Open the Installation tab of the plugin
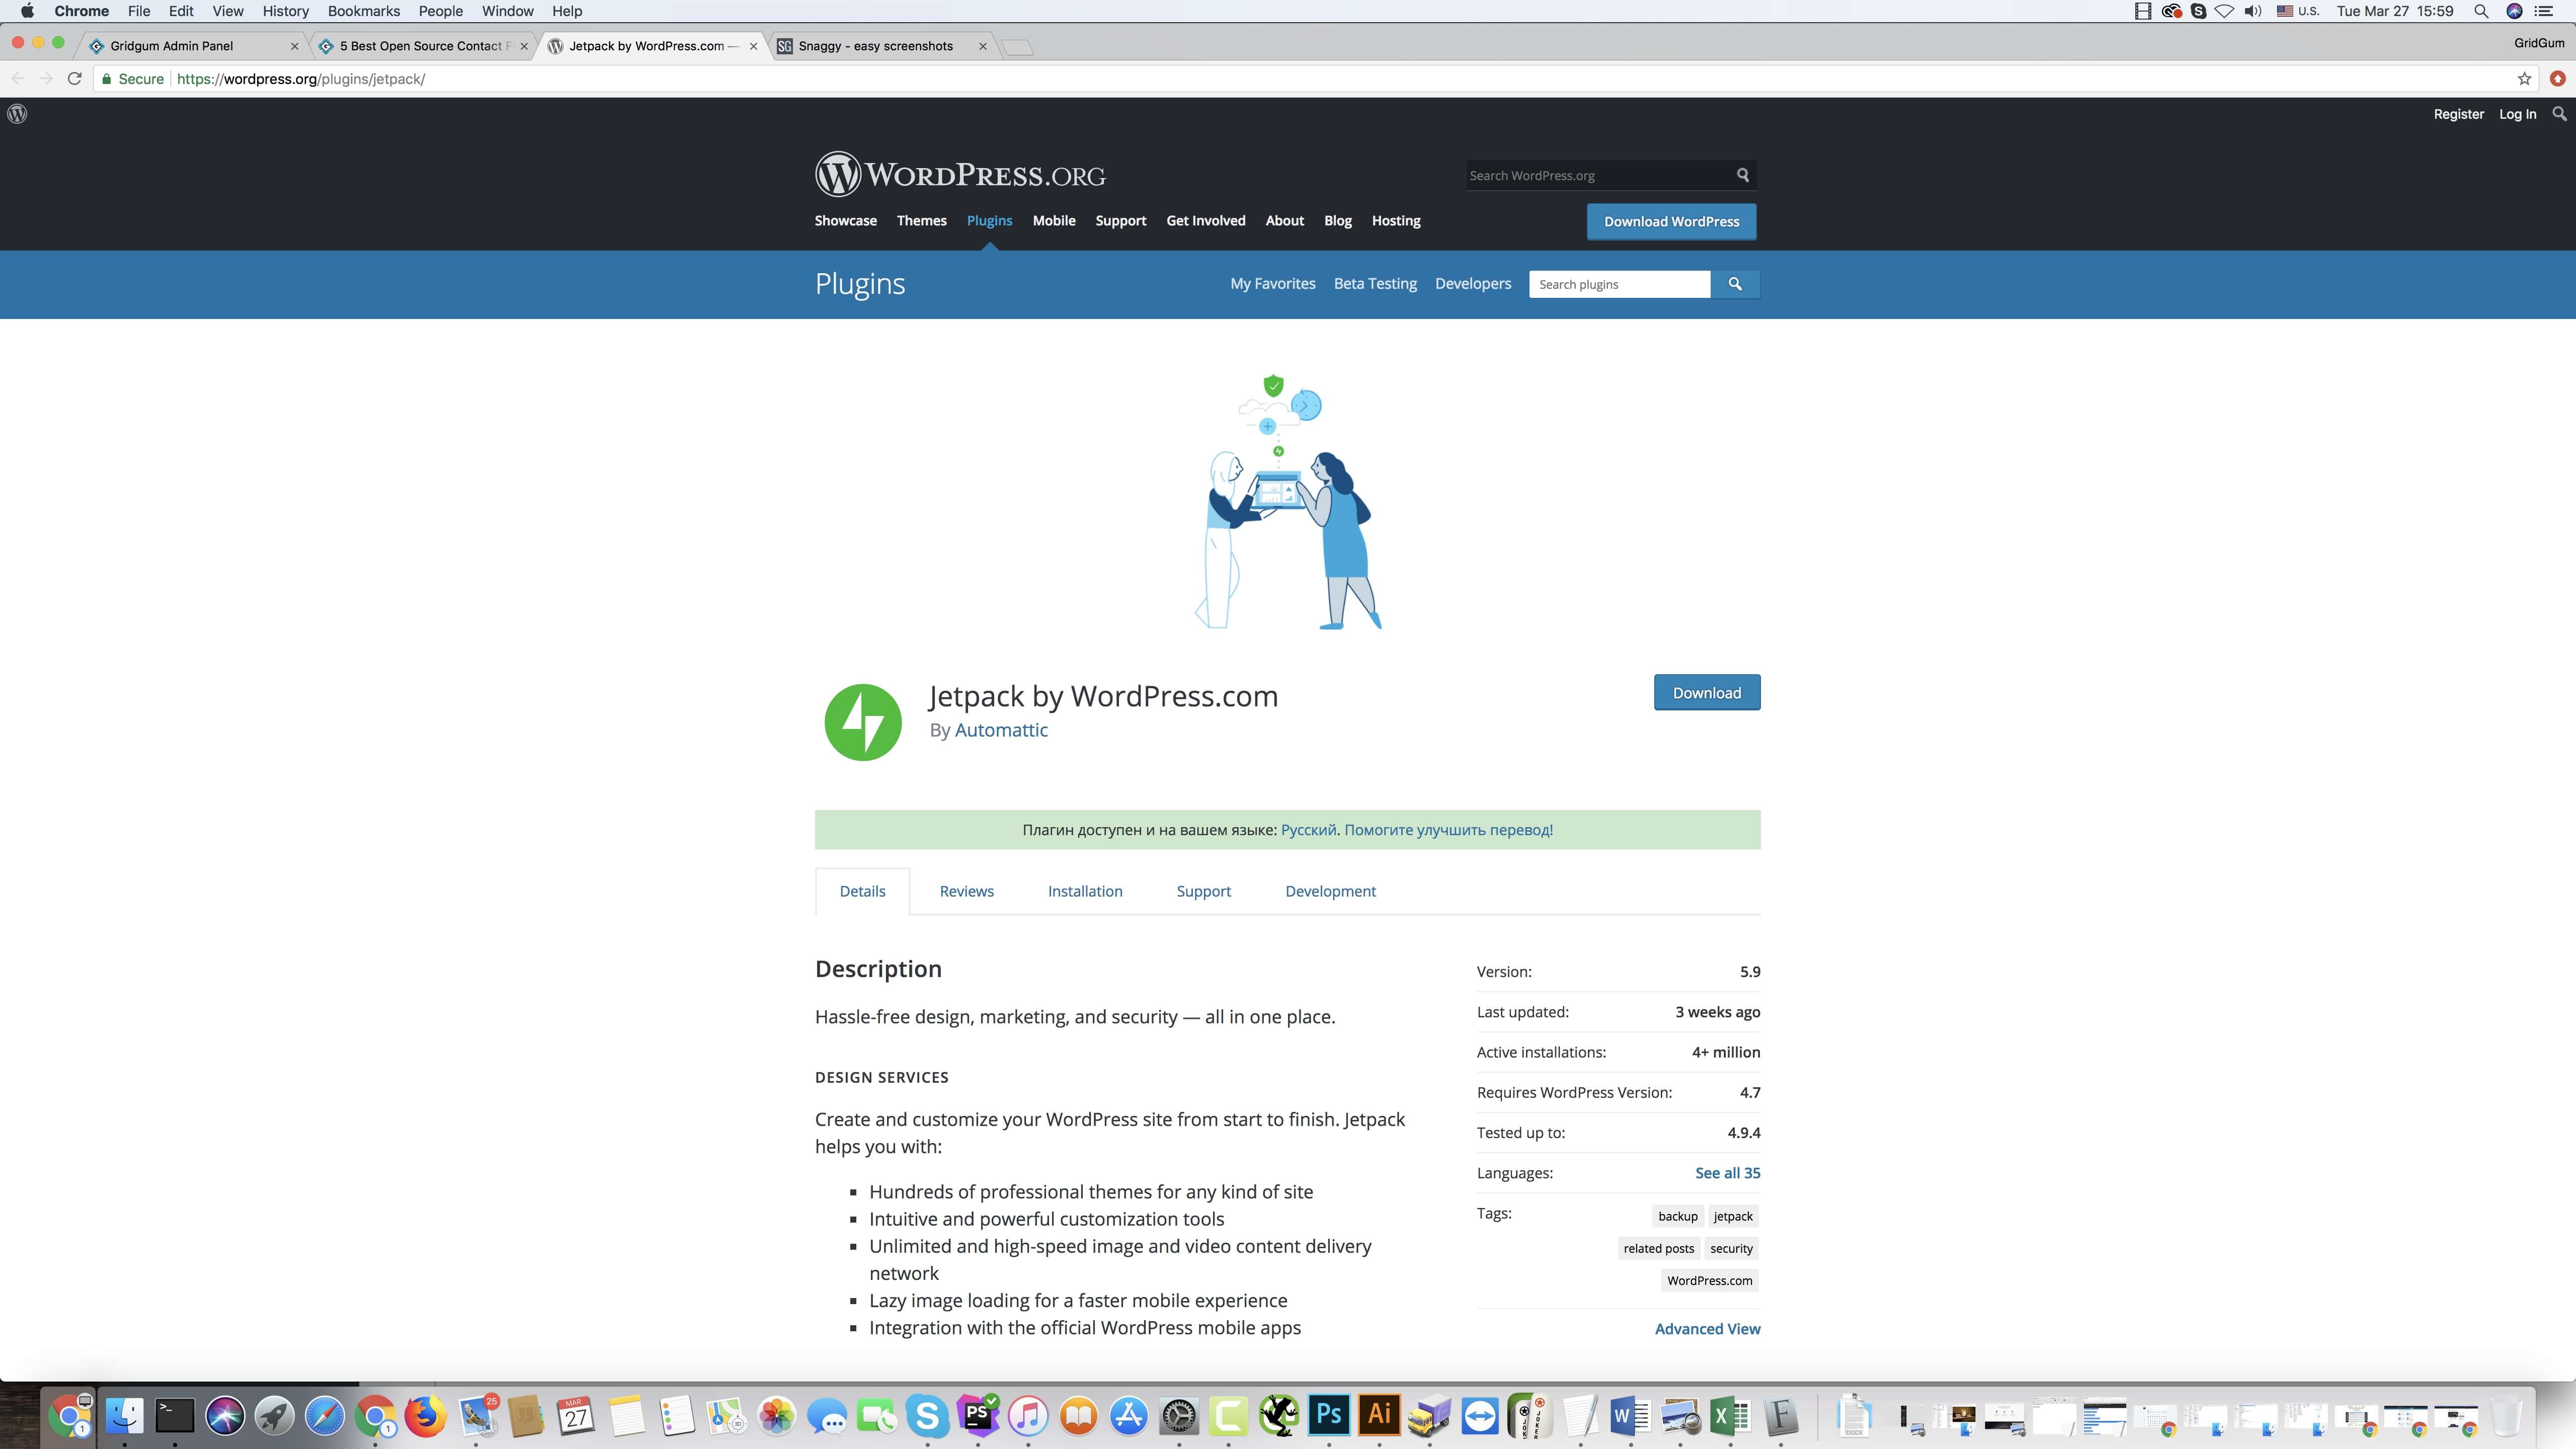This screenshot has height=1449, width=2576. click(x=1085, y=891)
